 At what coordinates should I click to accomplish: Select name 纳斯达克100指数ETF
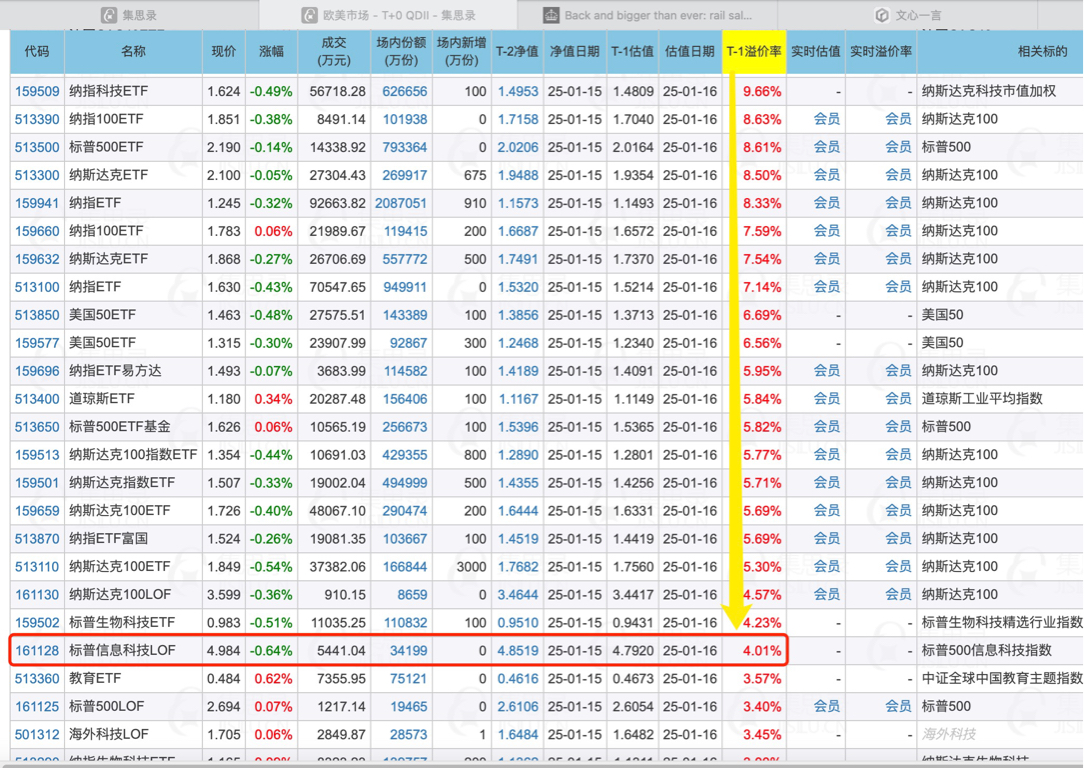133,455
